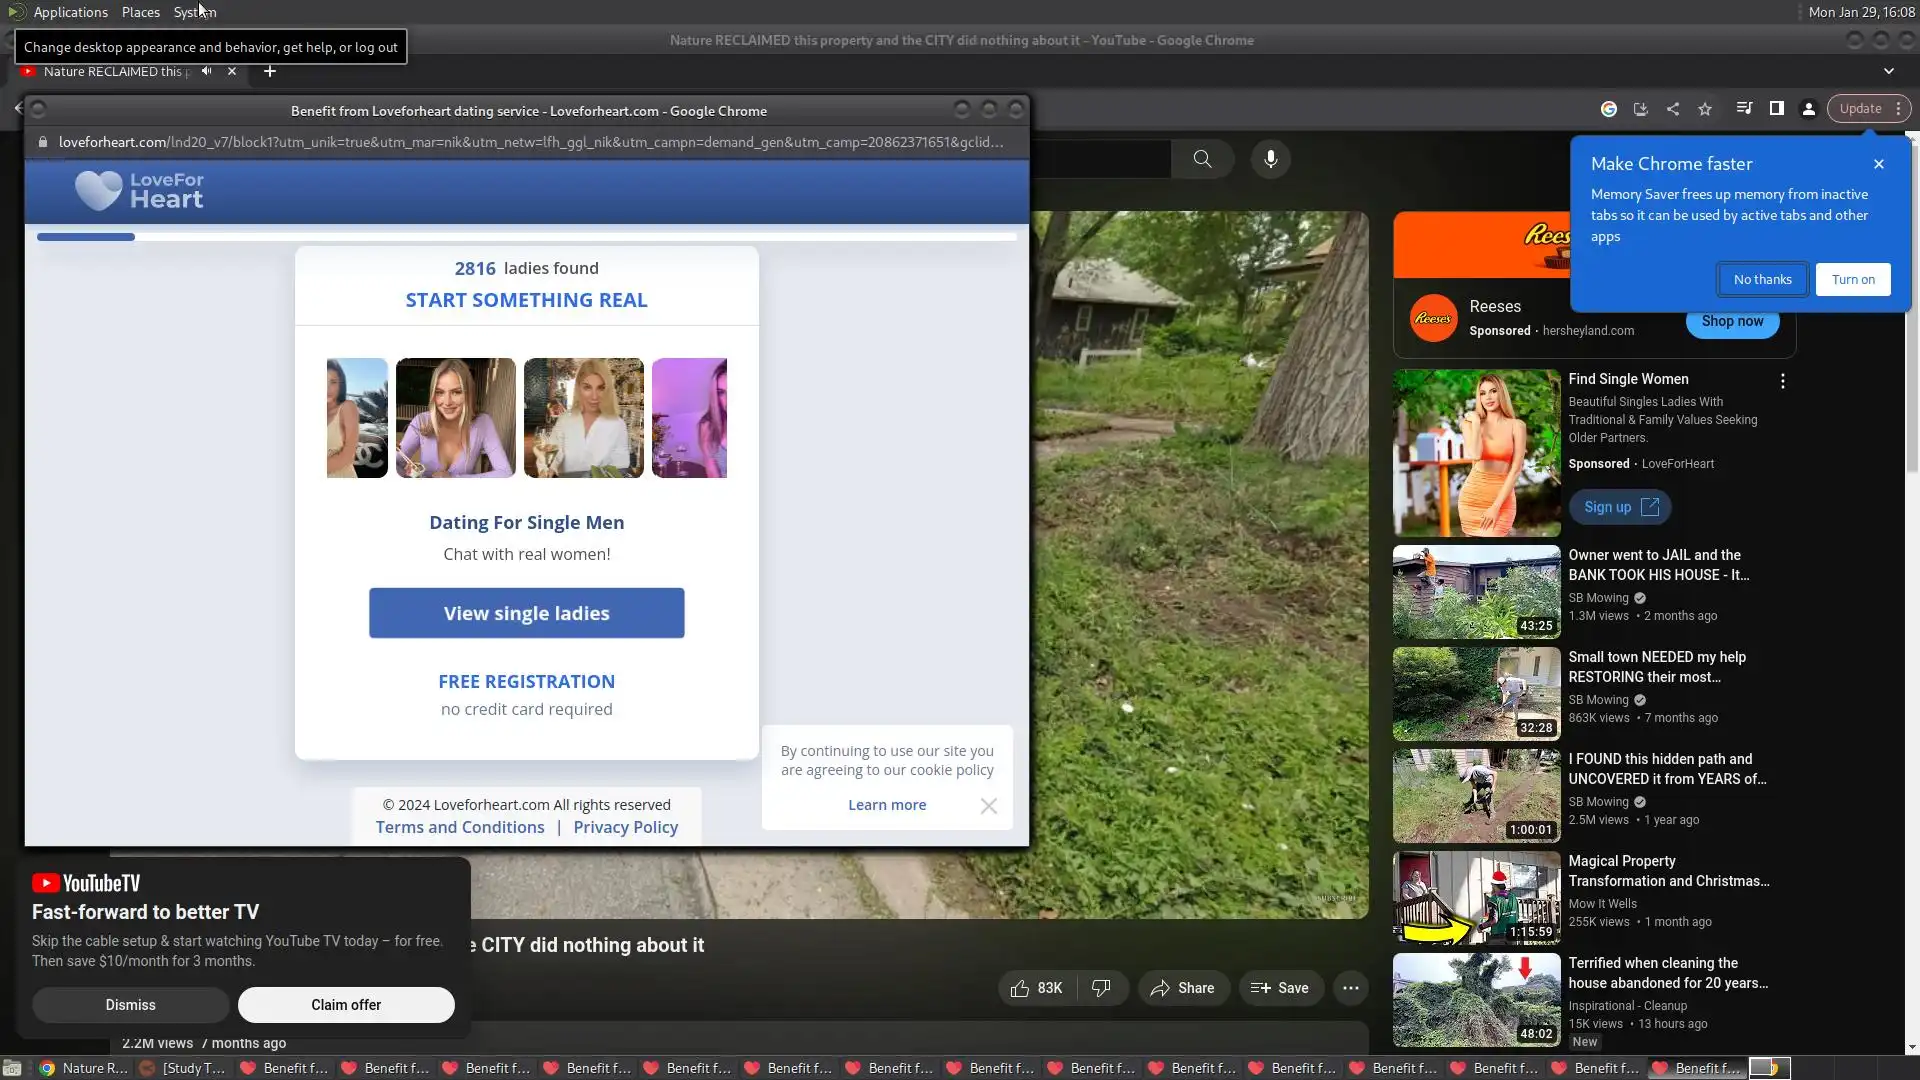Click the share page icon in toolbar
The image size is (1920, 1080).
(1673, 109)
